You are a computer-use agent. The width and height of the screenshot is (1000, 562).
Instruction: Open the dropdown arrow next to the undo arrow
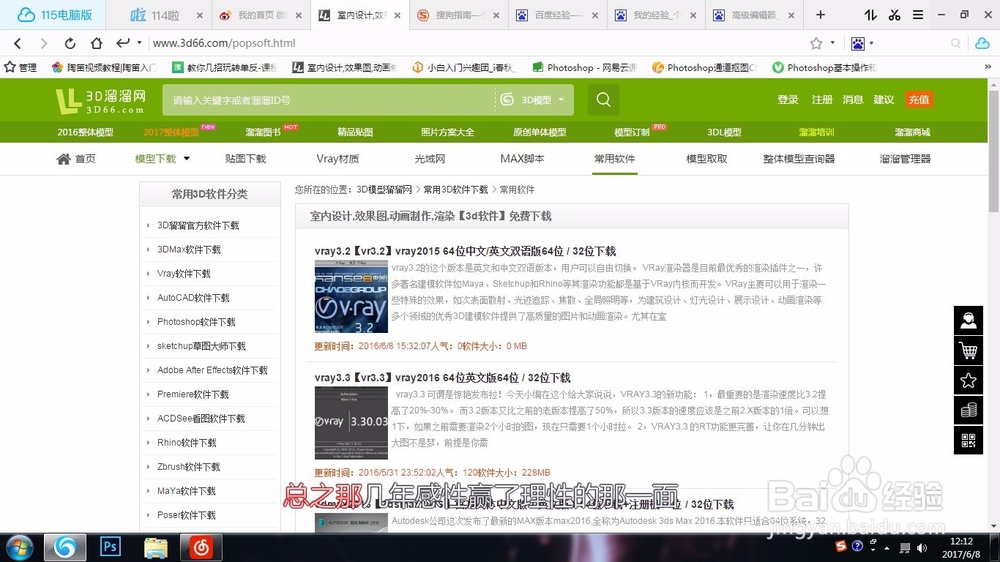point(139,43)
